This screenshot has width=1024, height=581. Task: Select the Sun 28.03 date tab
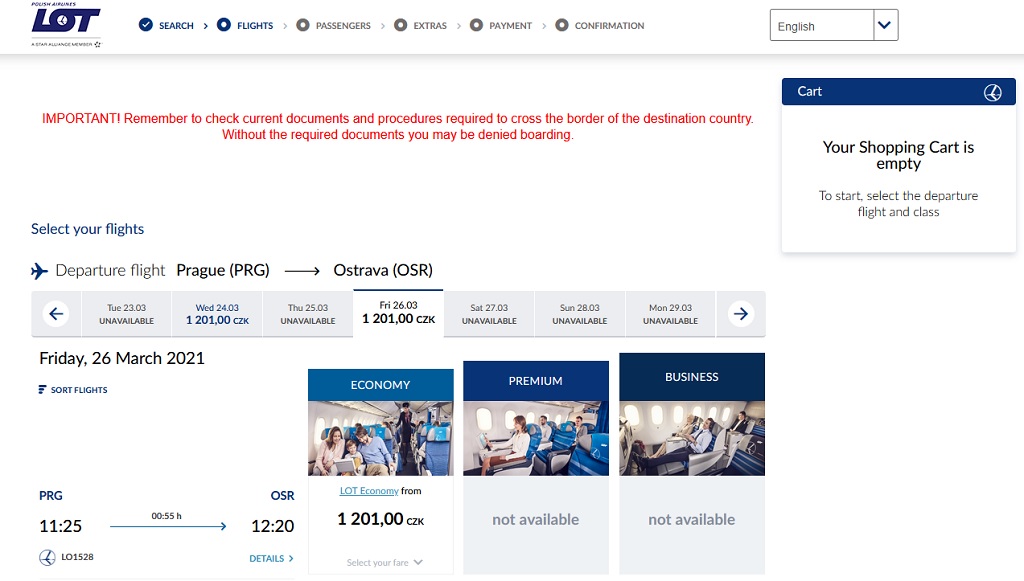tap(580, 314)
